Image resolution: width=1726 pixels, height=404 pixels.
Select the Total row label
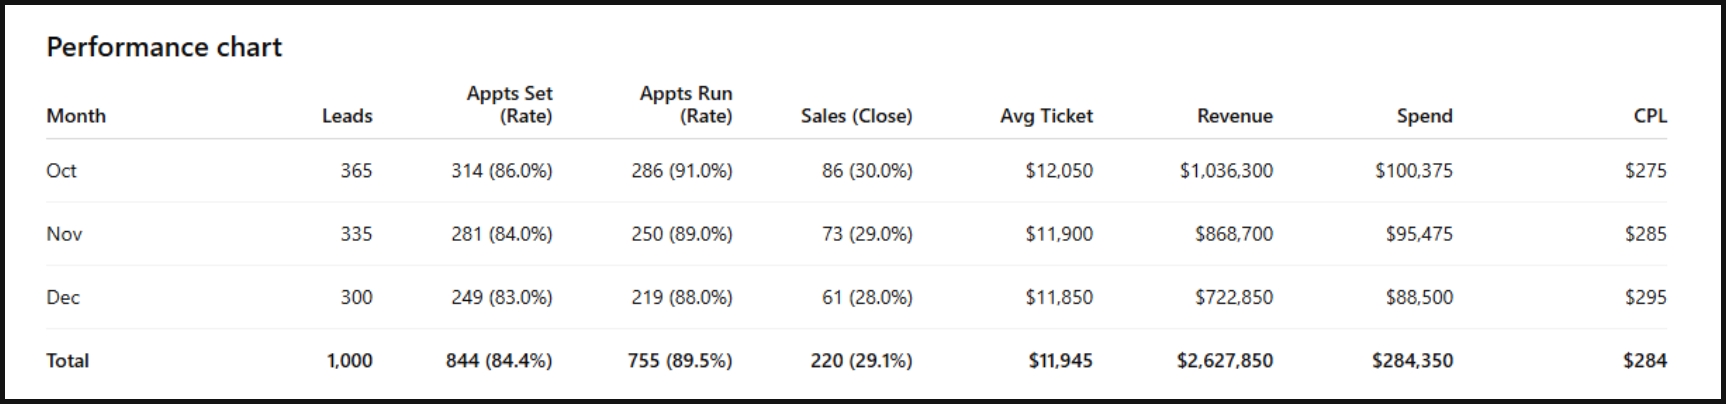click(68, 361)
